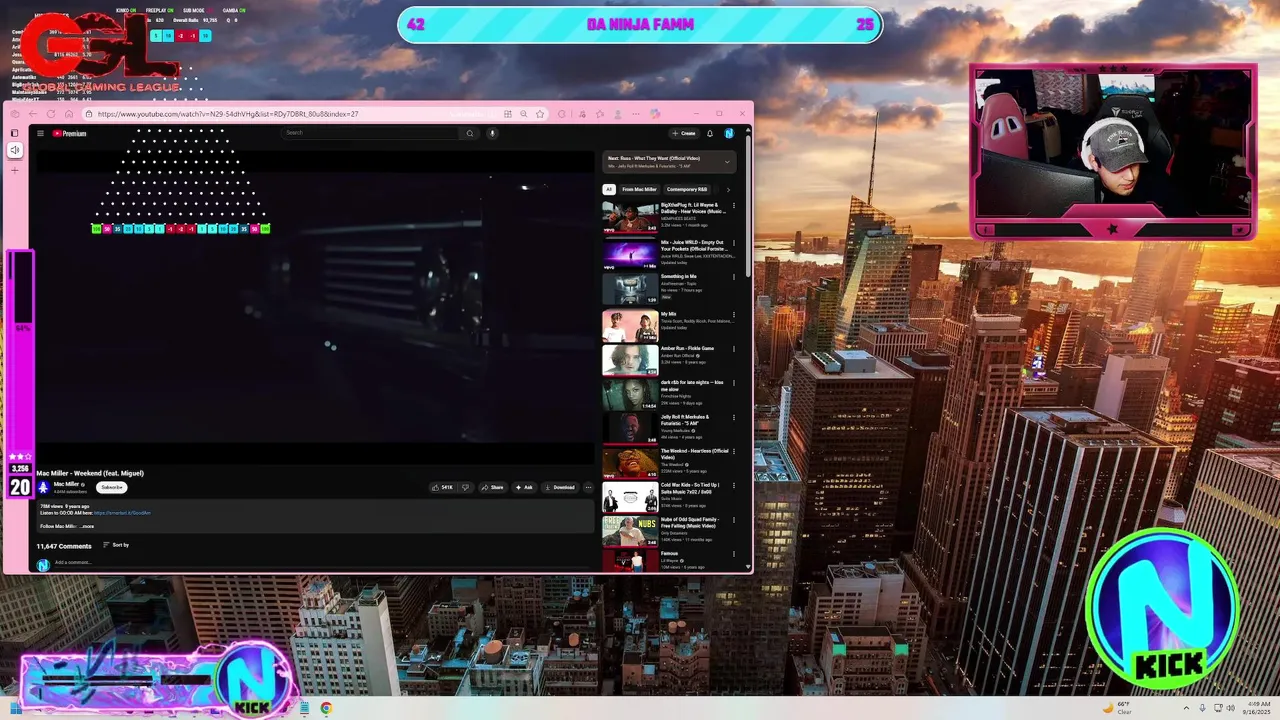The height and width of the screenshot is (720, 1280).
Task: Open Chrome from the taskbar
Action: click(x=326, y=708)
